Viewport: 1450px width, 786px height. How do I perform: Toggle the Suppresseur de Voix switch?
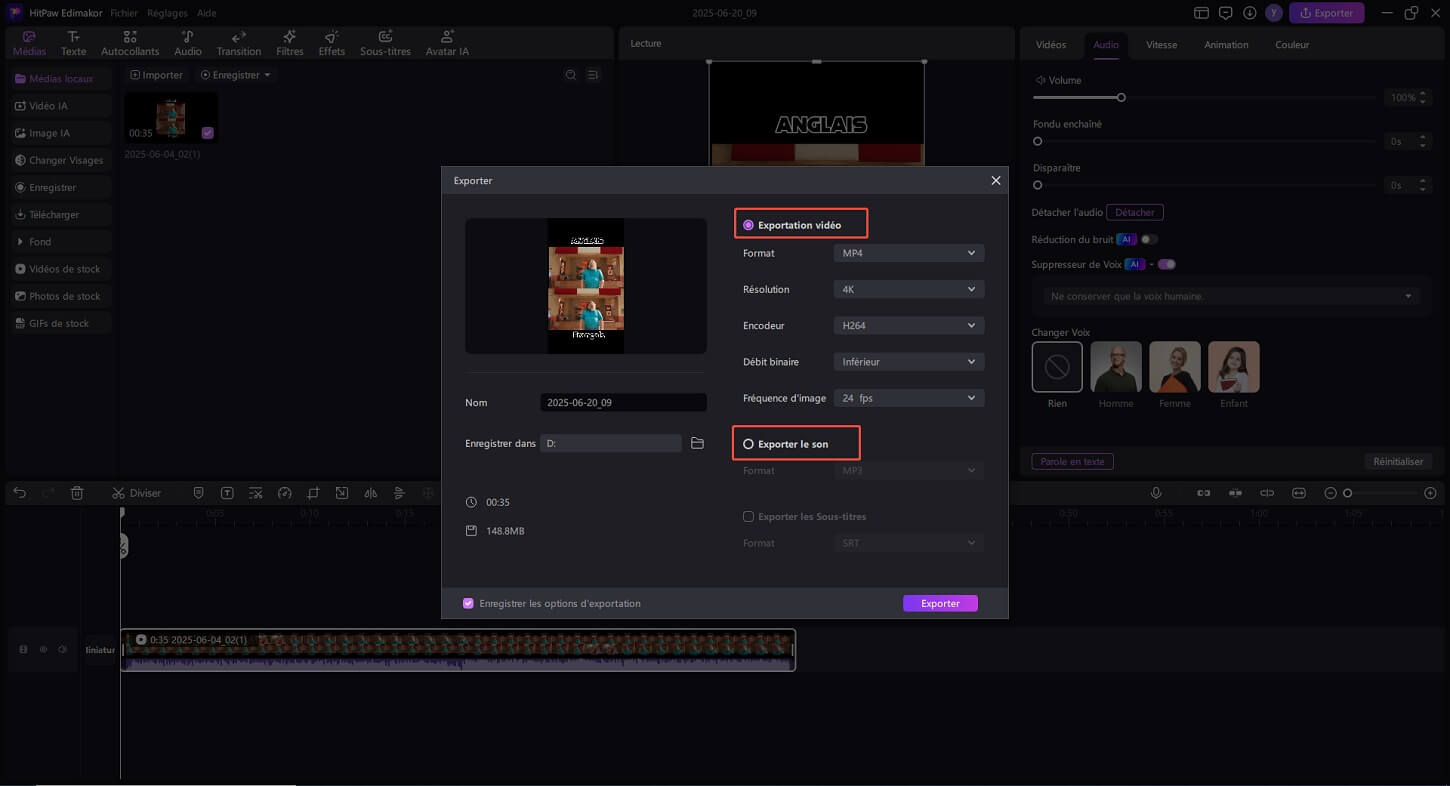pos(1167,264)
